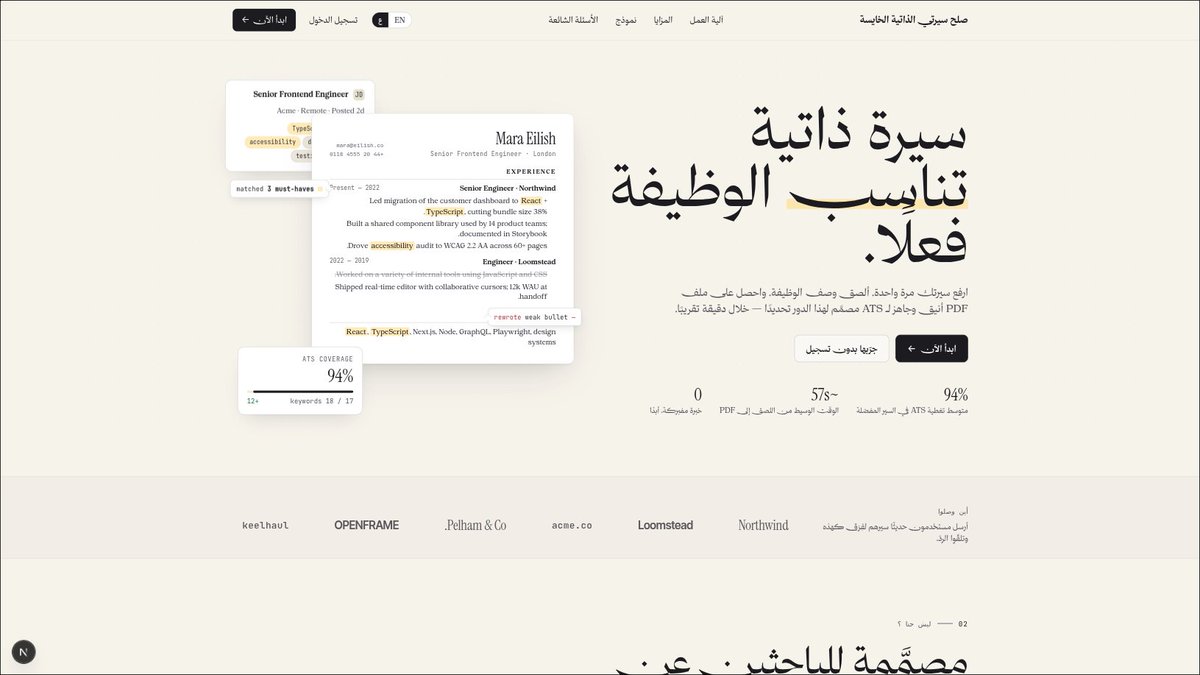
Task: Click the accessibility tag on the job card
Action: (273, 142)
